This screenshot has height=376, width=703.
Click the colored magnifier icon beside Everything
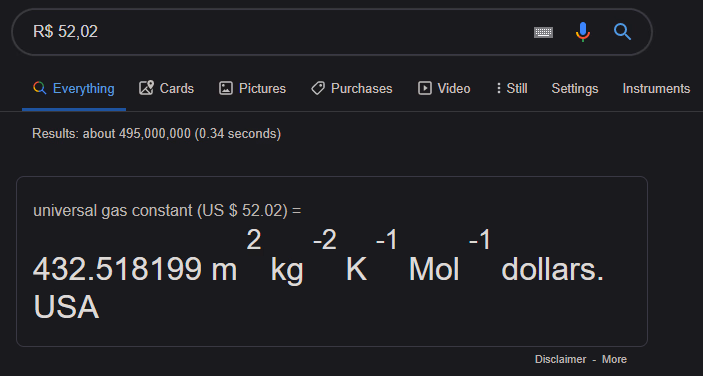[x=39, y=88]
